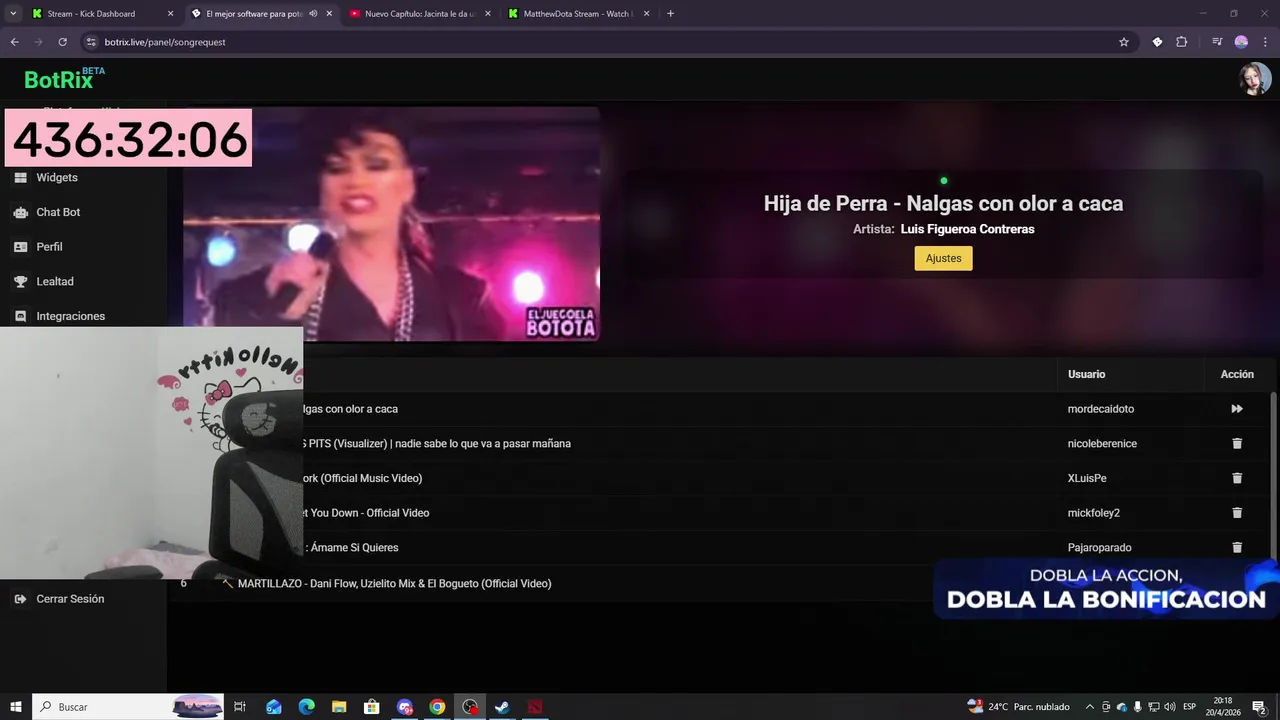Viewport: 1280px width, 720px height.
Task: Show hidden system tray icons
Action: tap(1090, 707)
